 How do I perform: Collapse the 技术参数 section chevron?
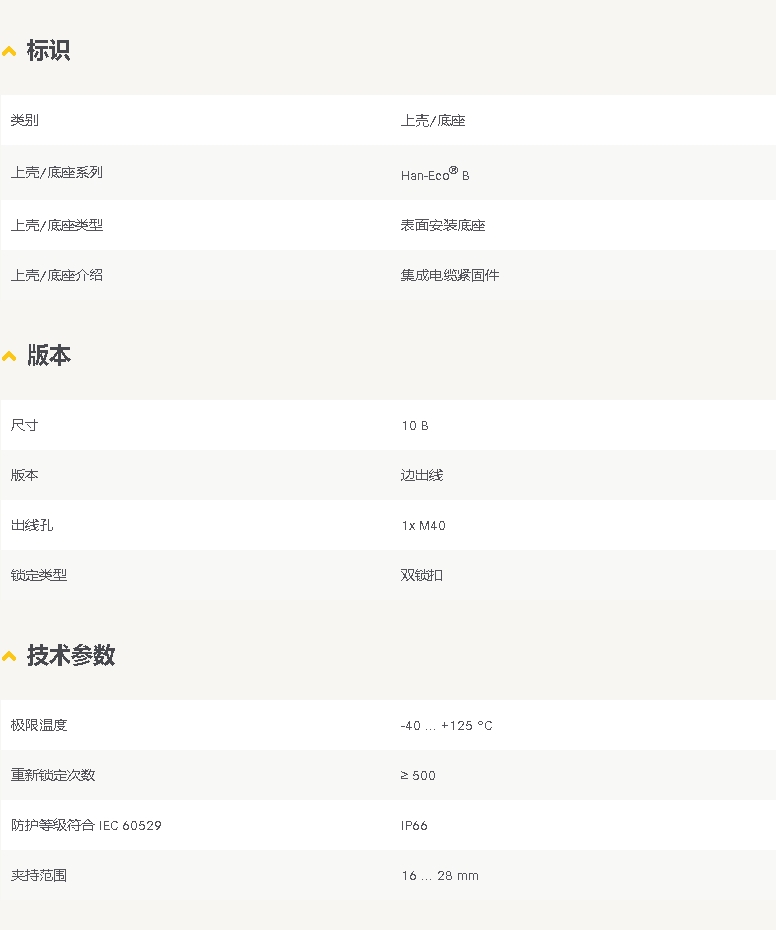(9, 656)
